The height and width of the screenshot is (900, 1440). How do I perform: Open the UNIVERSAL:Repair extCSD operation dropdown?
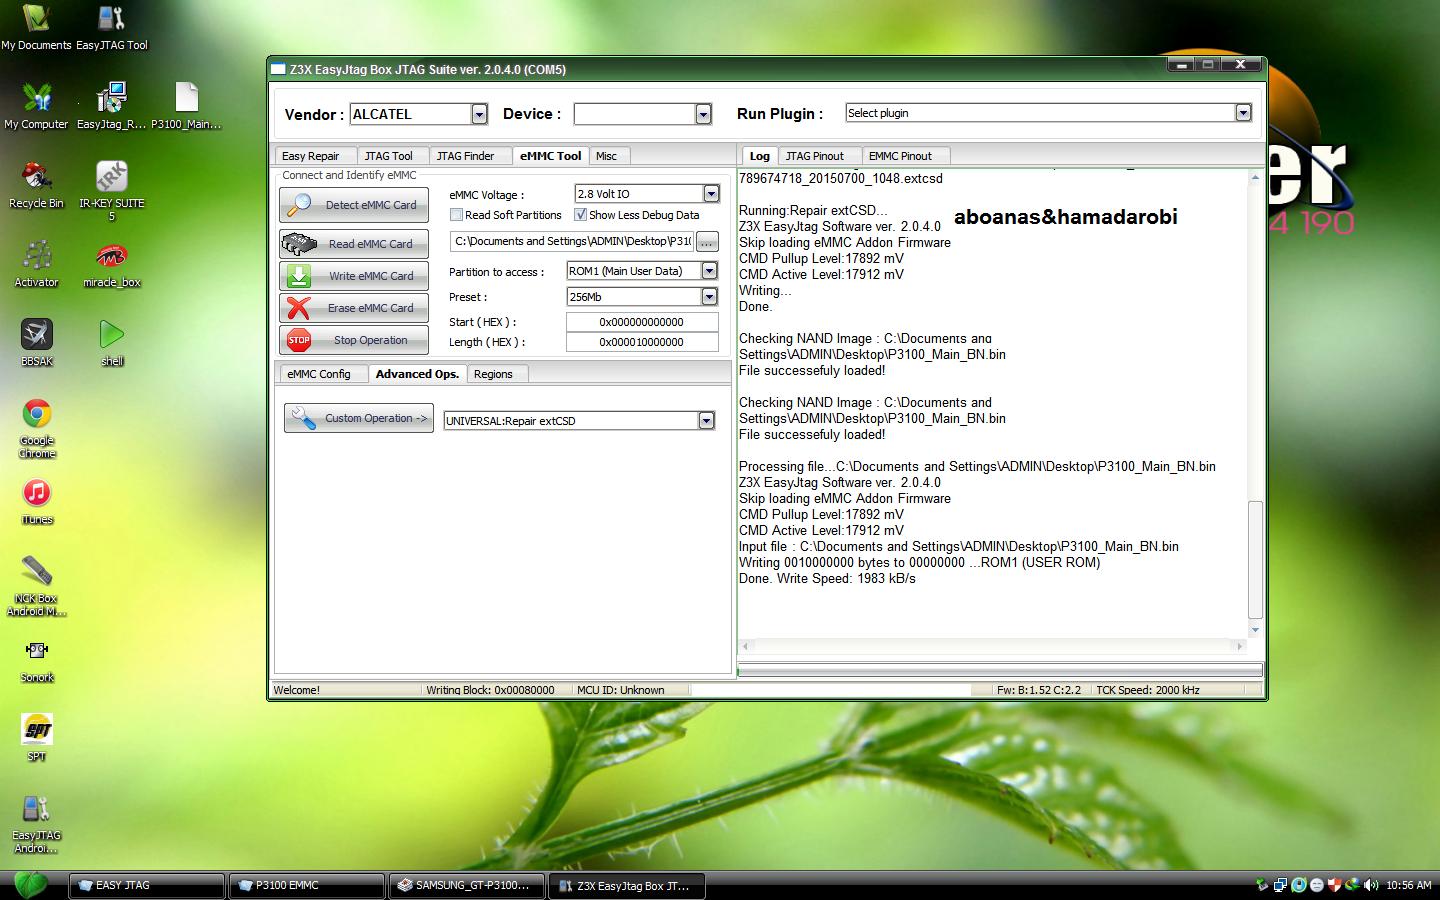point(706,421)
